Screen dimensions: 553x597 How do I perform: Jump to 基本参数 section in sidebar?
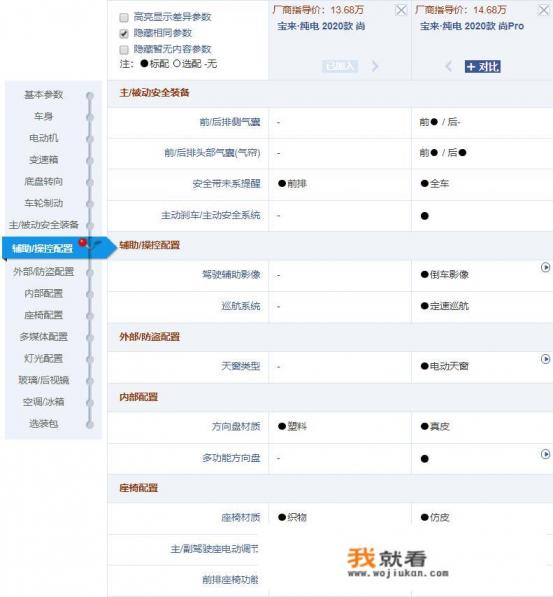pyautogui.click(x=43, y=95)
